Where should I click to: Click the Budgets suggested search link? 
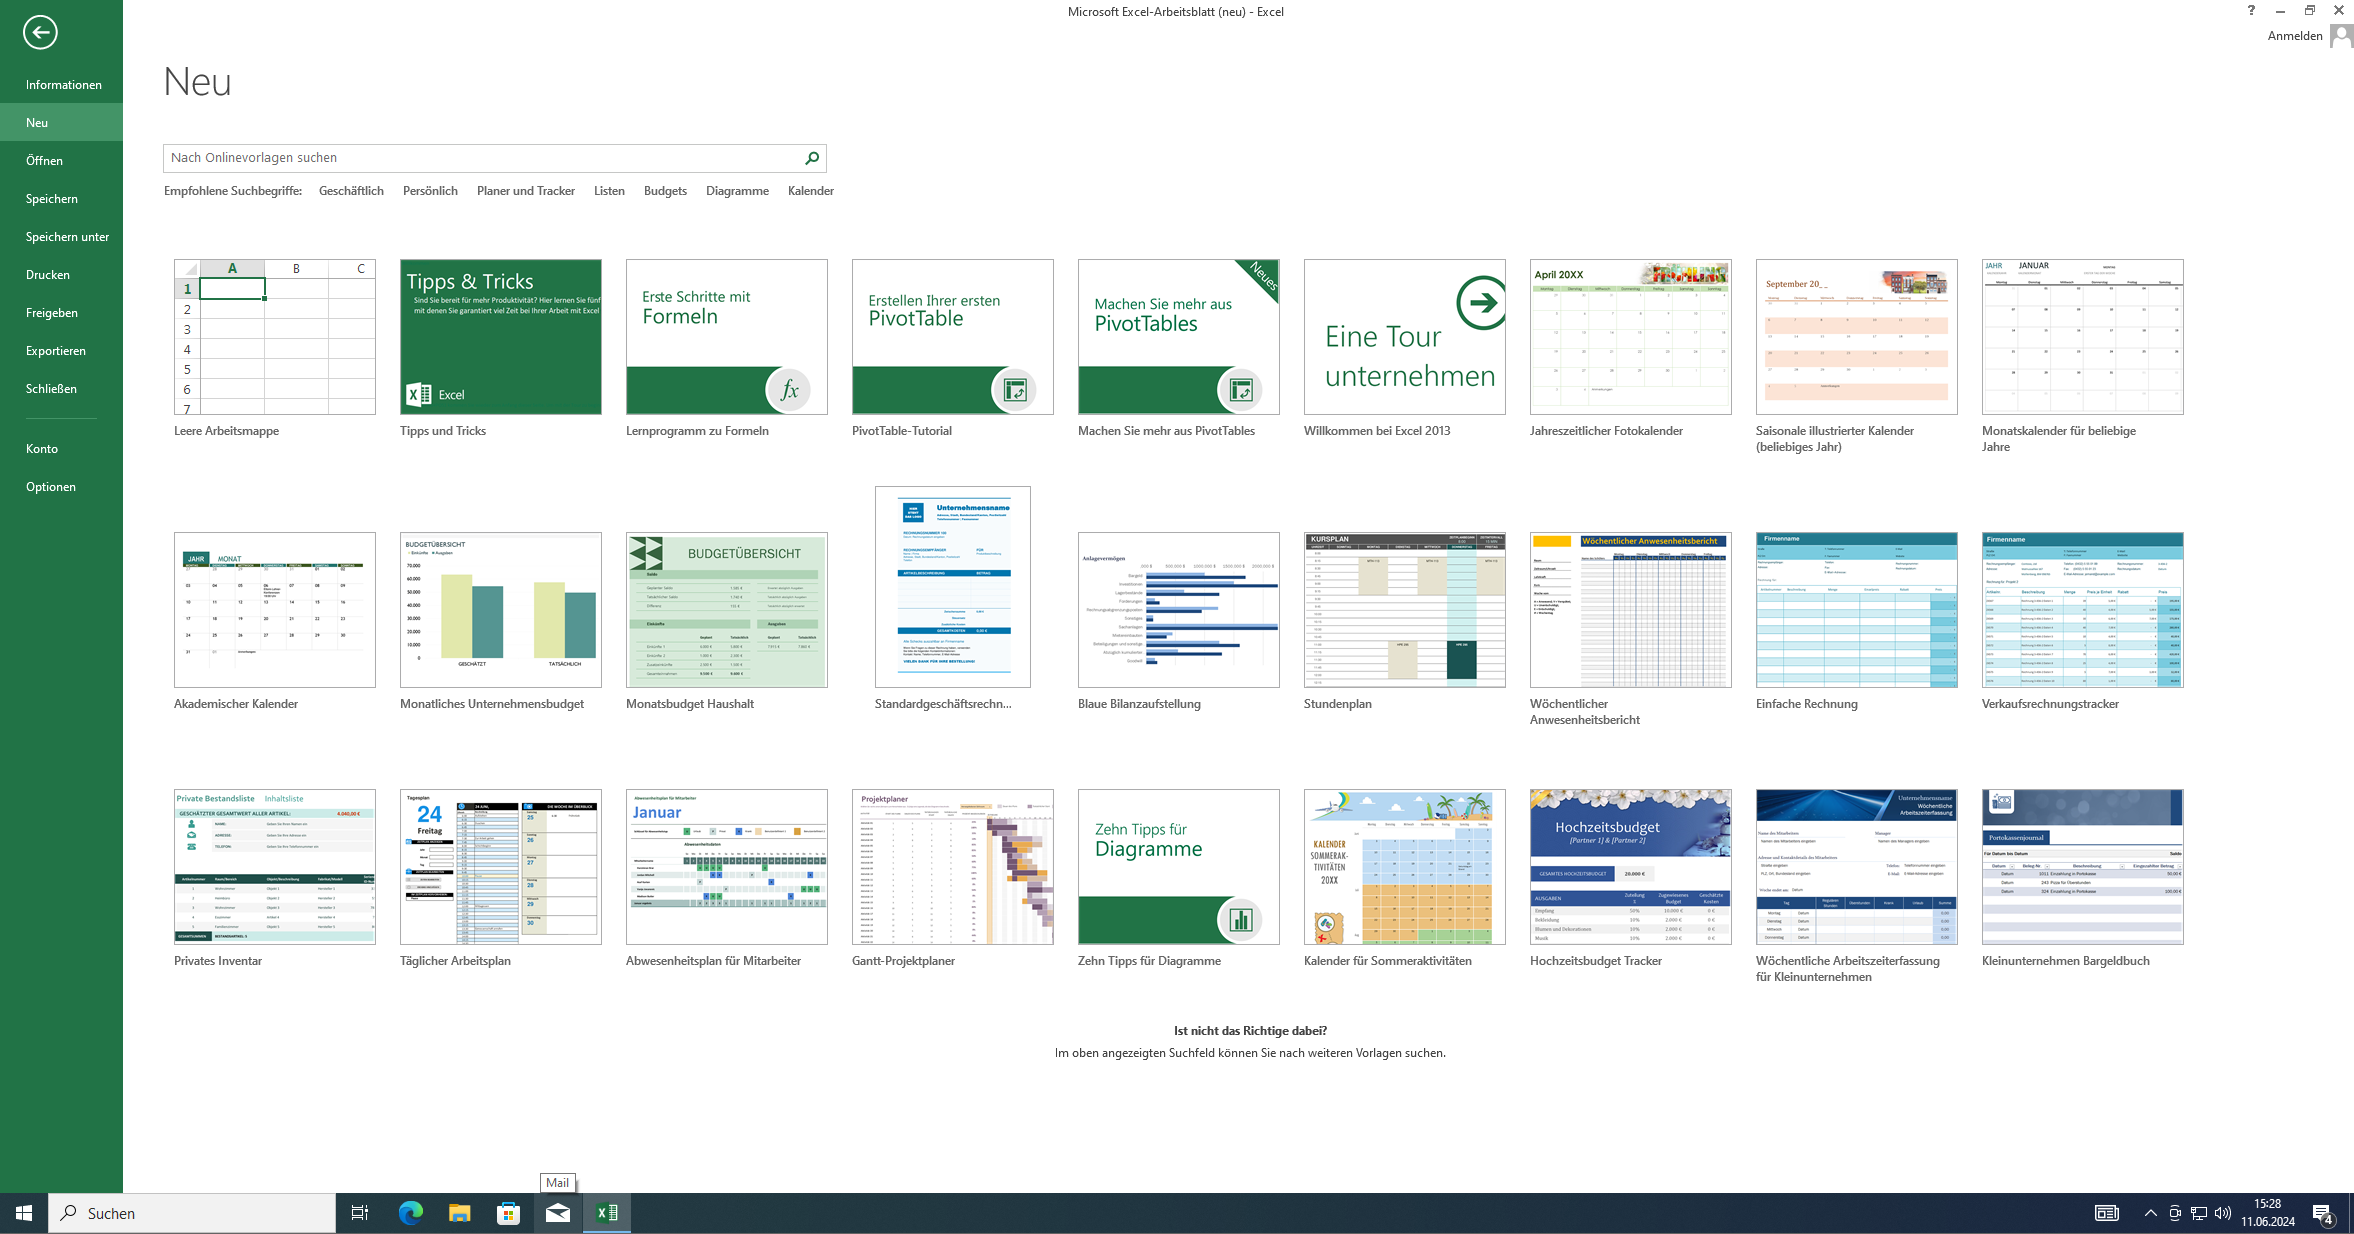click(665, 191)
